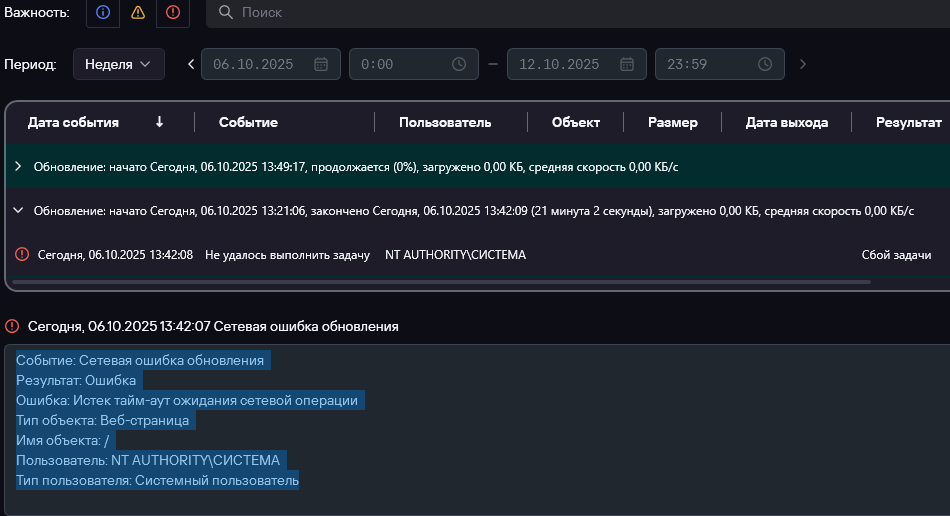Open time picker for start time 0:00
Viewport: 950px width, 516px height.
pos(459,64)
